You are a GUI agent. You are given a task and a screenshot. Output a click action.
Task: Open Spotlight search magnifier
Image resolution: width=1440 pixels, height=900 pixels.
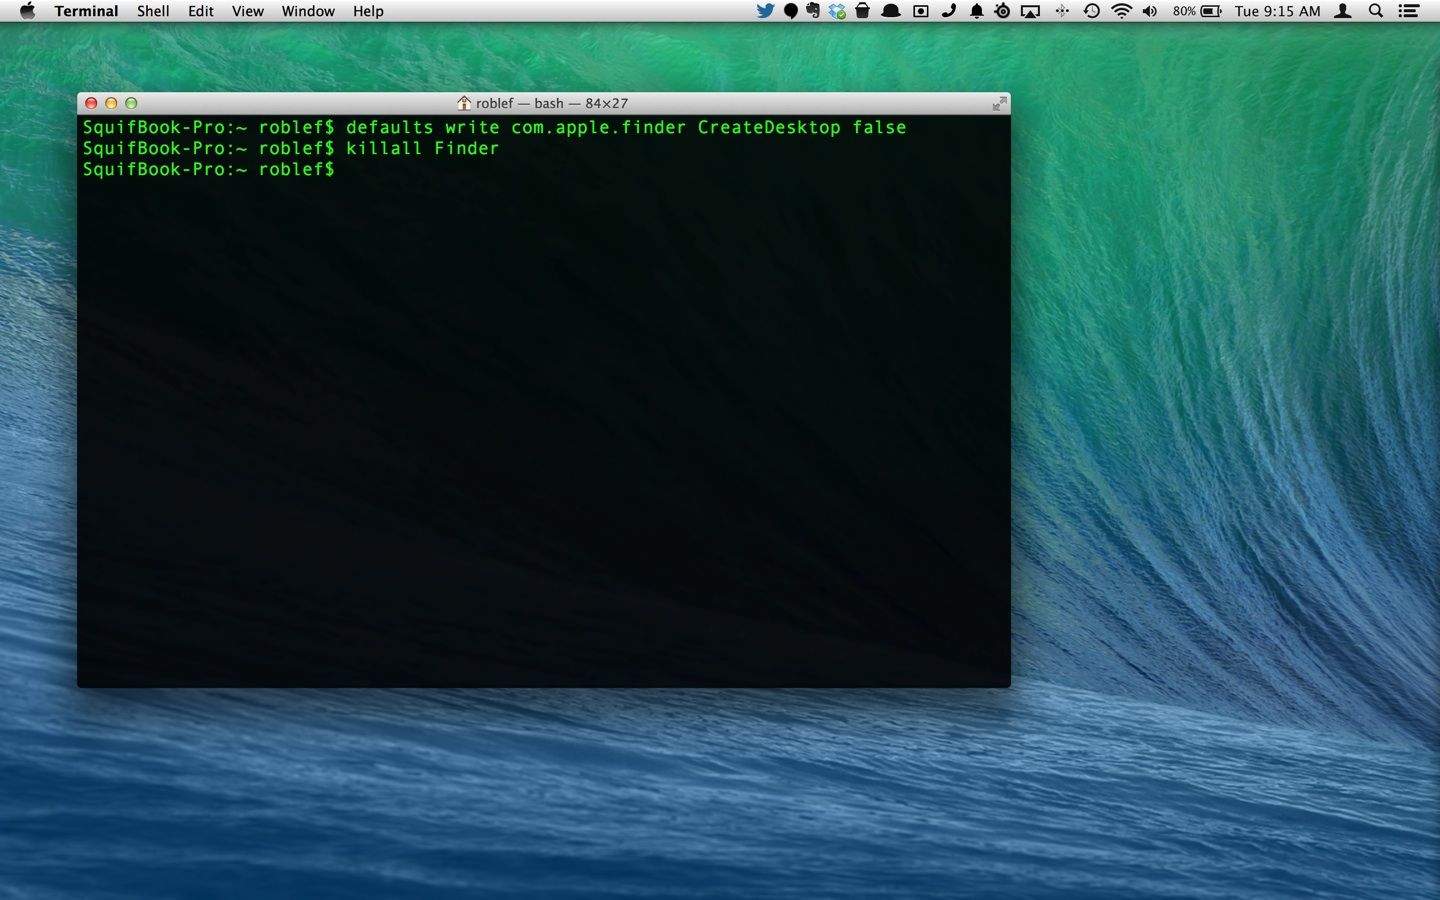coord(1376,11)
